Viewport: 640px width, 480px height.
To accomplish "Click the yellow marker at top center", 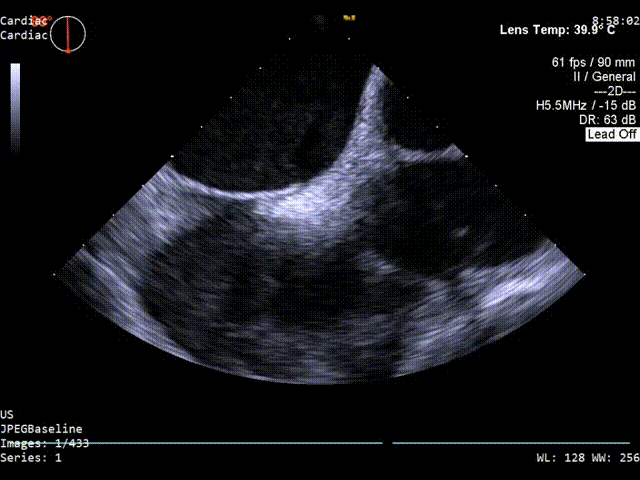I will (x=350, y=17).
